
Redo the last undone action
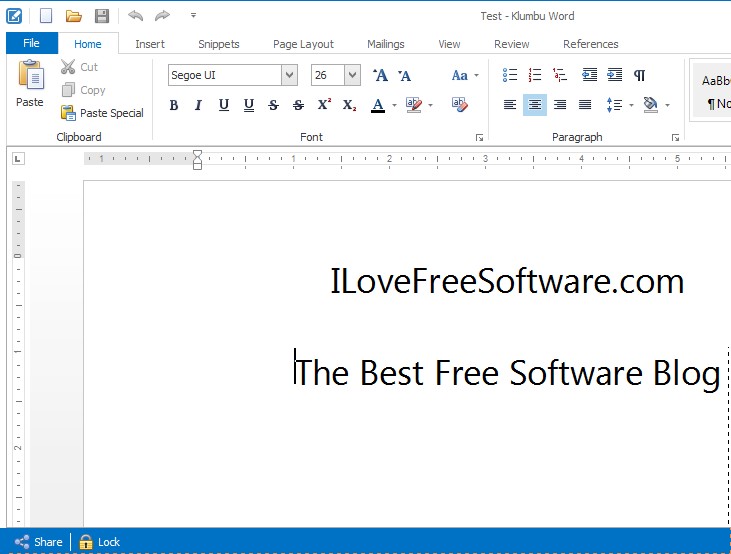(162, 16)
